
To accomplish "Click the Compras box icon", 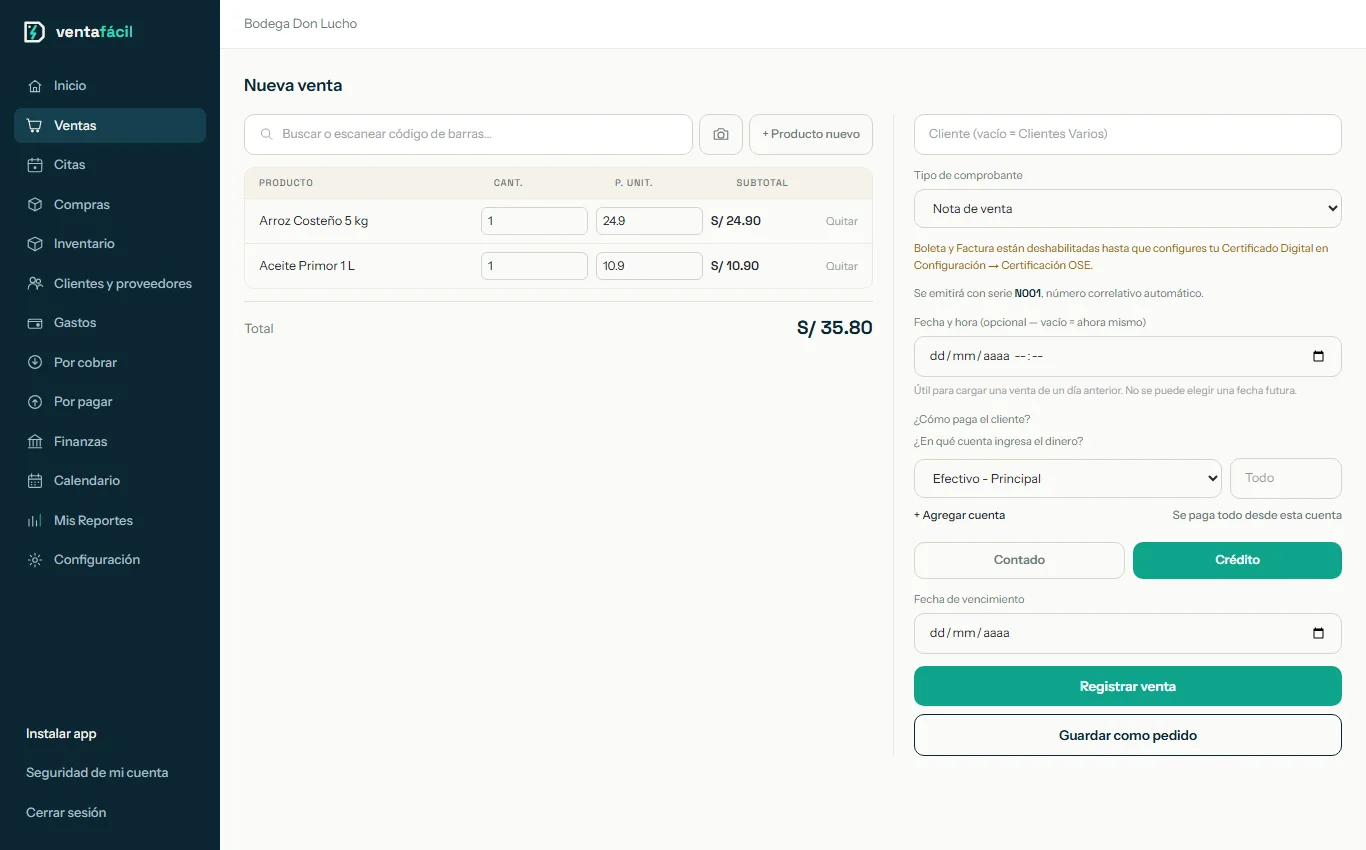I will pos(35,205).
